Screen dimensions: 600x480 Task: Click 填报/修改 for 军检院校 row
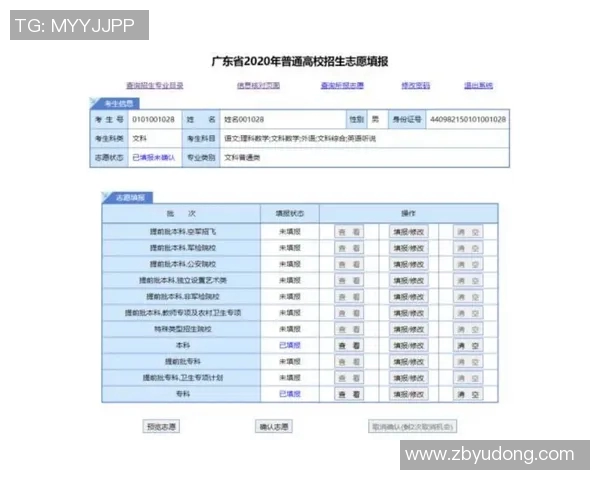coord(409,248)
